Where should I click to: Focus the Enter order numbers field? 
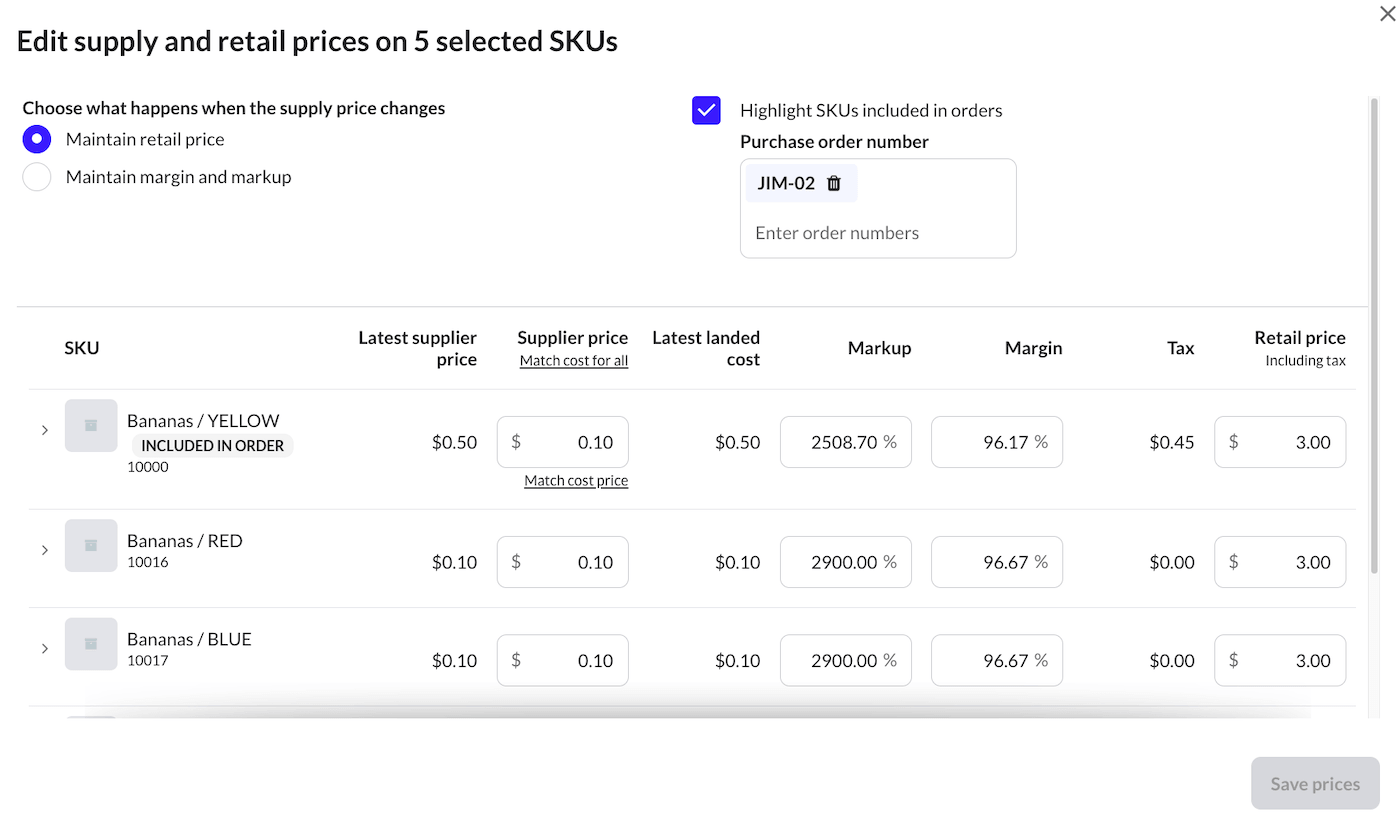pos(878,233)
